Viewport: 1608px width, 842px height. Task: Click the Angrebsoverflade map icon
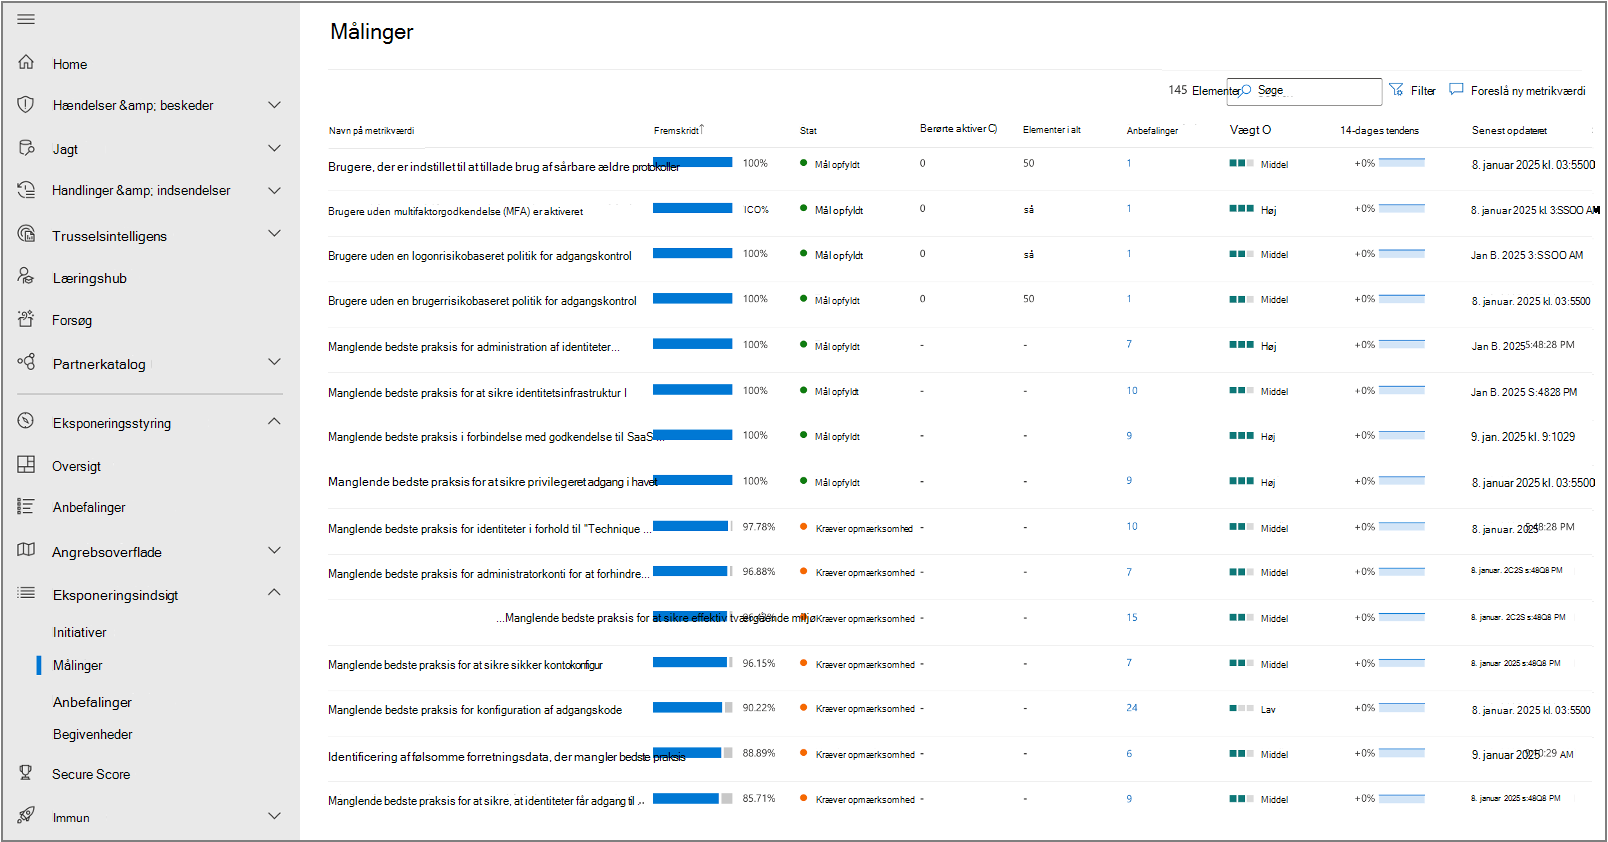[26, 550]
